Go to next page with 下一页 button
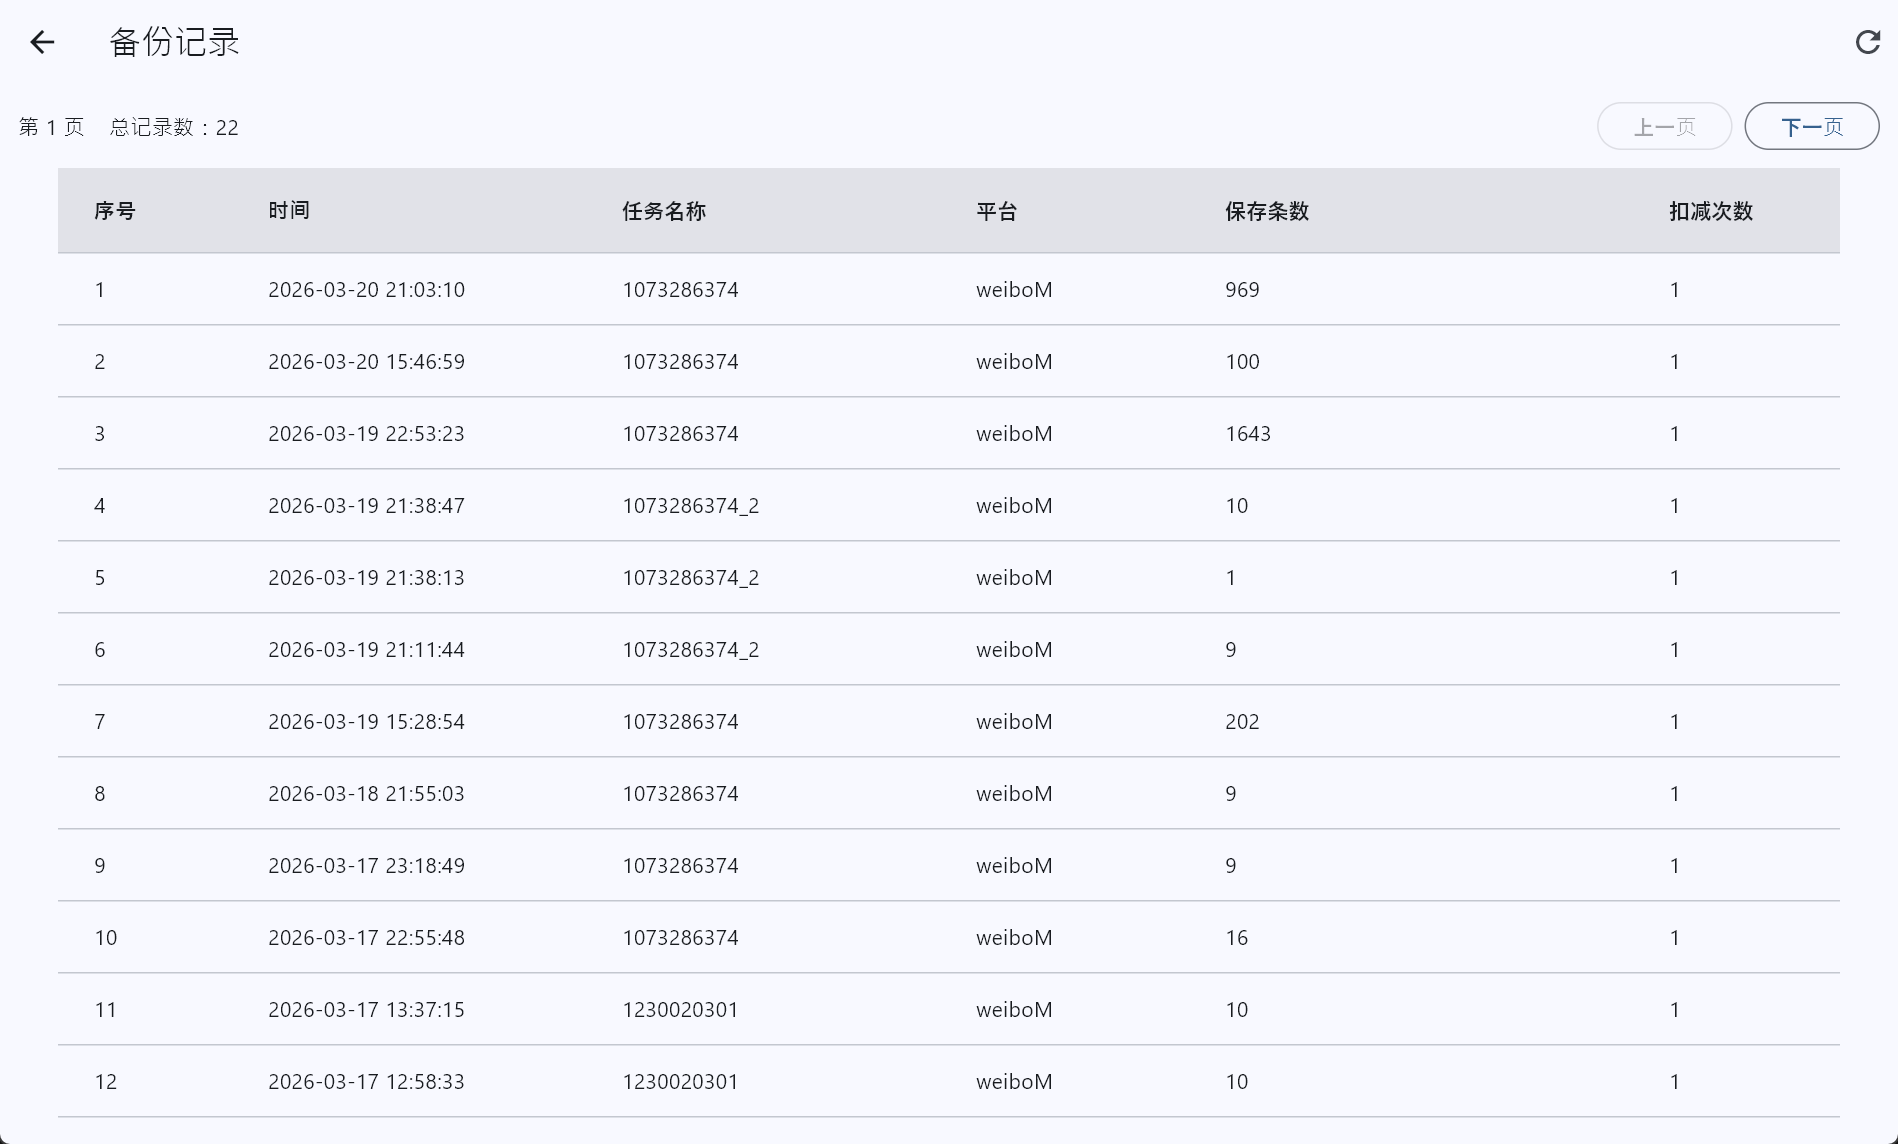 pyautogui.click(x=1811, y=127)
